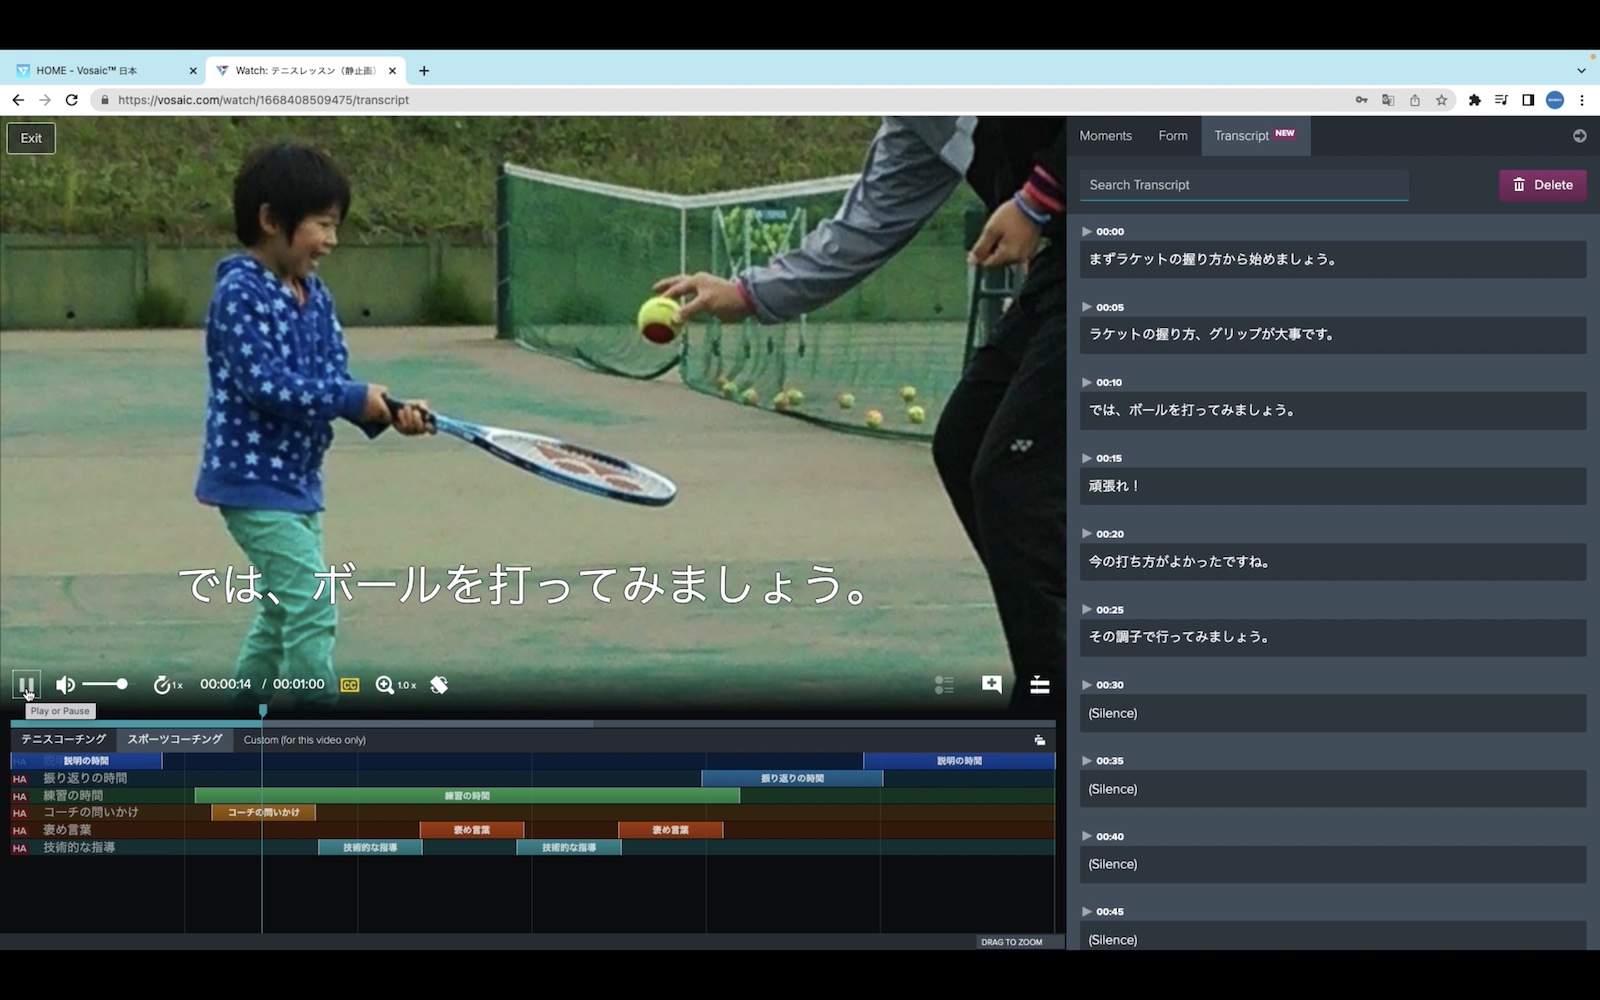
Task: Click the rotate video icon
Action: click(x=439, y=685)
